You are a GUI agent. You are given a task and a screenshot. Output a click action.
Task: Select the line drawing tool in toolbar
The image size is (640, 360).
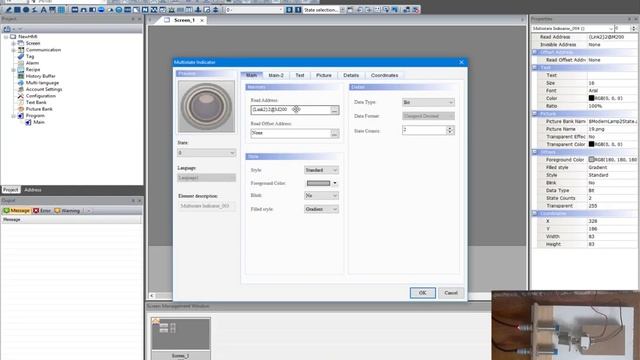tap(8, 9)
